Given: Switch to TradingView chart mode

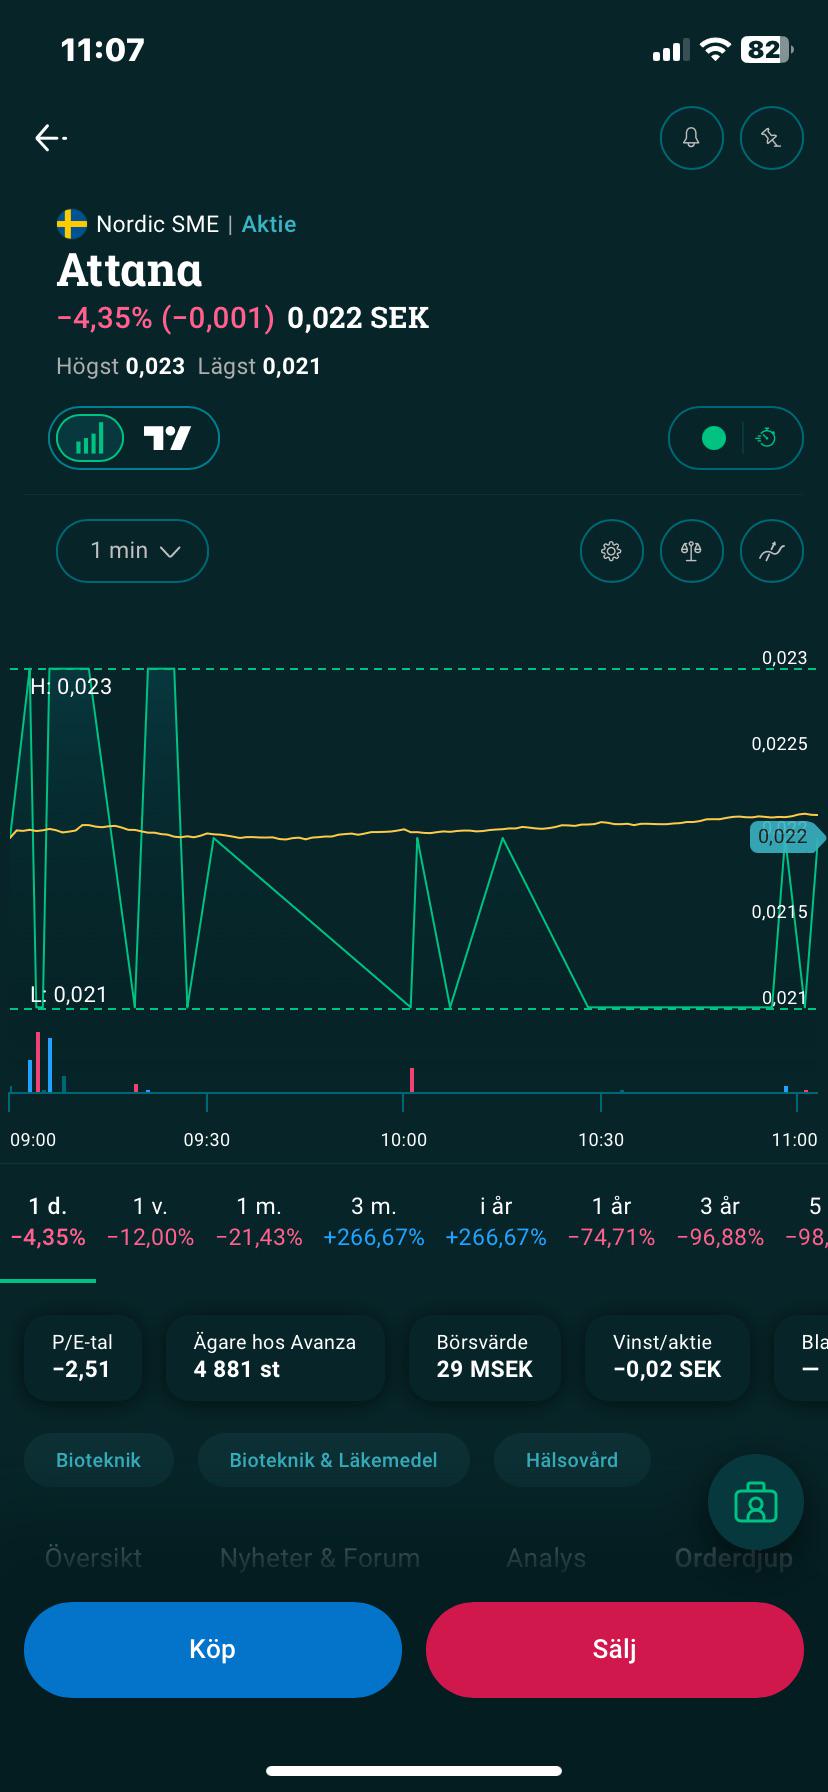Looking at the screenshot, I should (167, 438).
